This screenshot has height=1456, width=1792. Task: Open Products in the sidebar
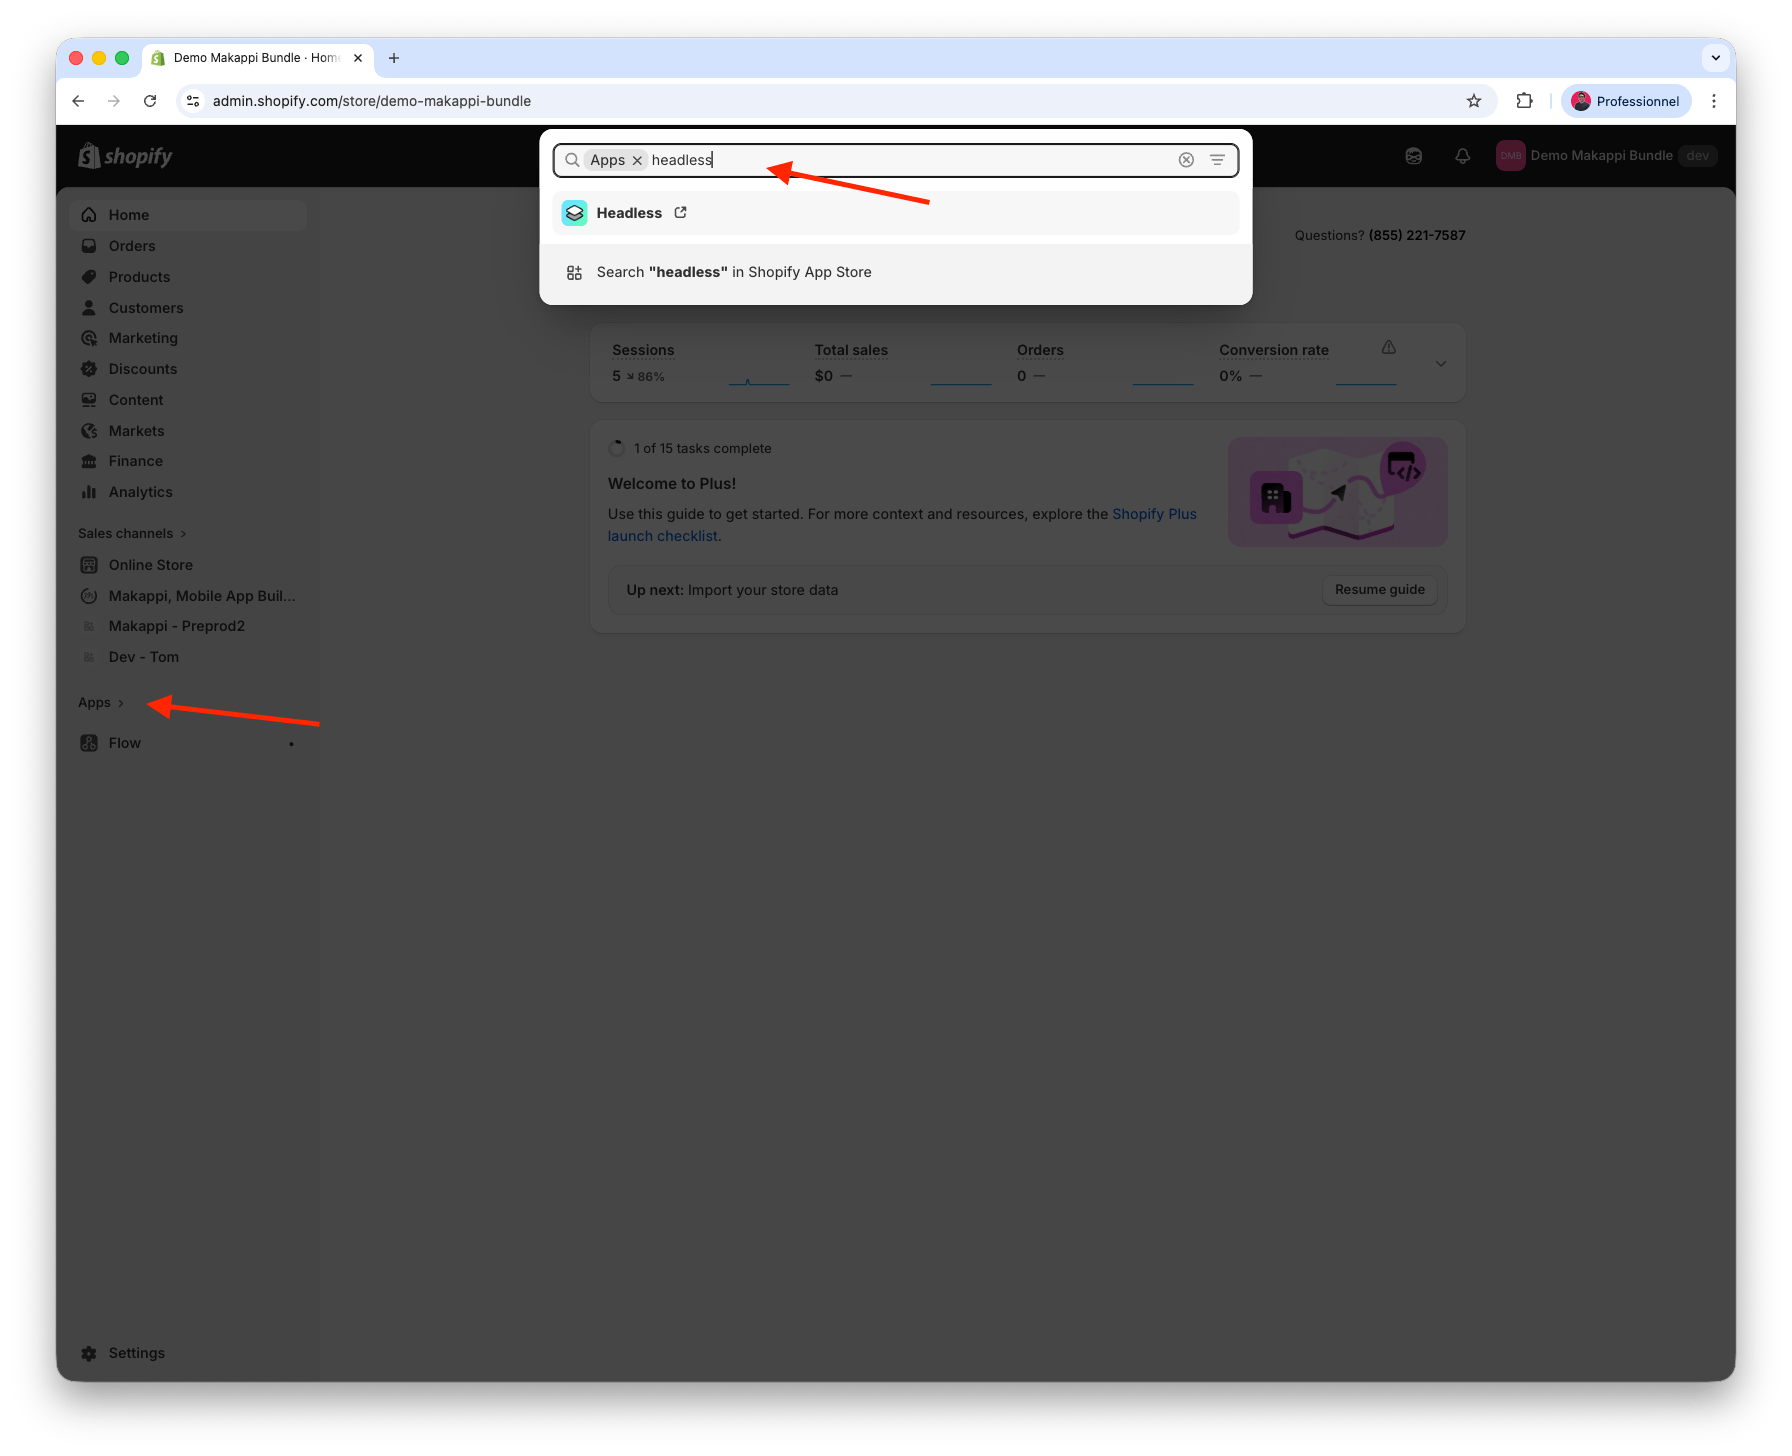(139, 277)
